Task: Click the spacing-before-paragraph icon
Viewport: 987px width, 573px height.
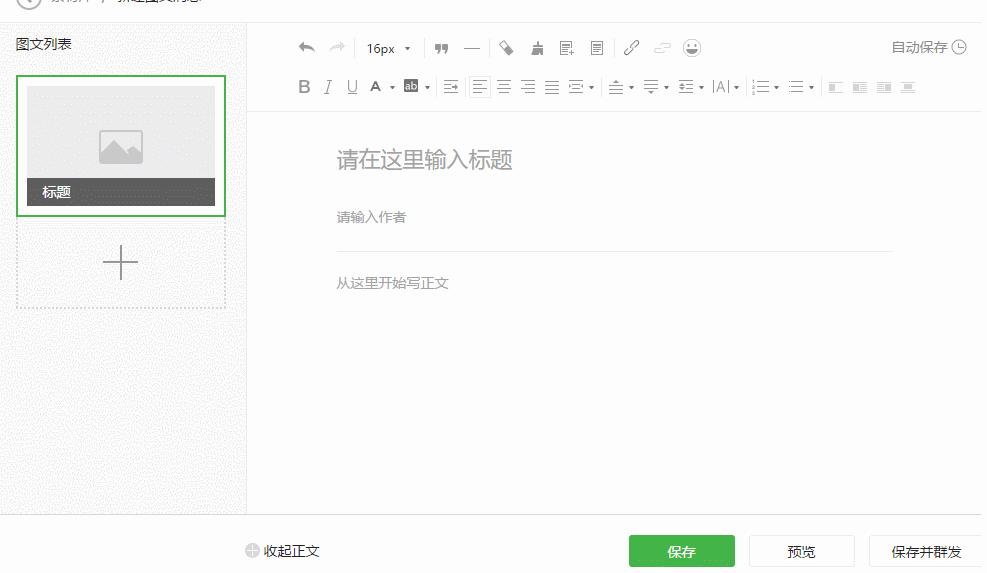Action: 616,87
